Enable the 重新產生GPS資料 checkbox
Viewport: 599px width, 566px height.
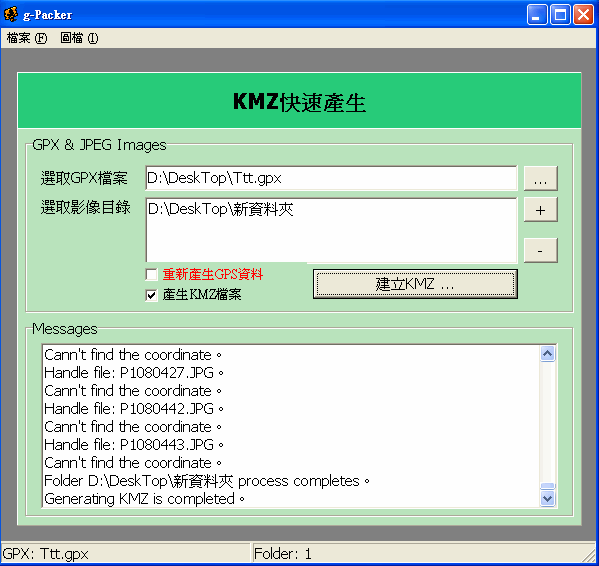[x=151, y=274]
